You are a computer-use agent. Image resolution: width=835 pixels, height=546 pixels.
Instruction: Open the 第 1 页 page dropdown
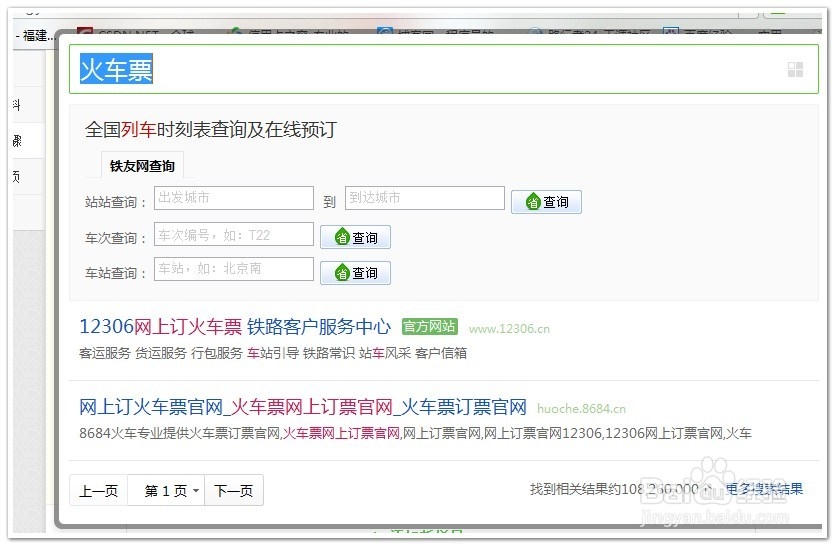166,490
